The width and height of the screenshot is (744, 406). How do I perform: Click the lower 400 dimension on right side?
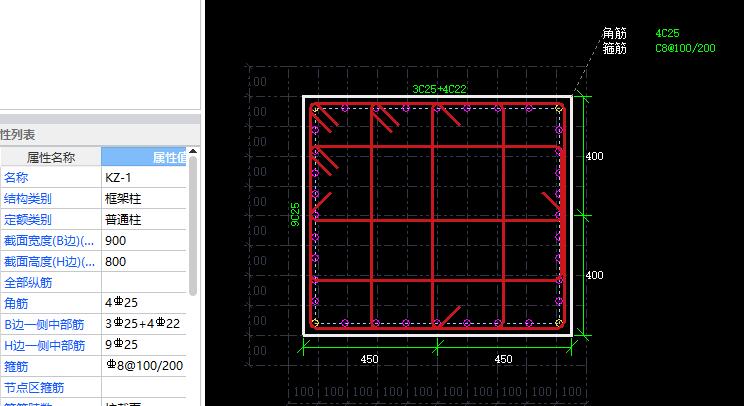coord(595,275)
